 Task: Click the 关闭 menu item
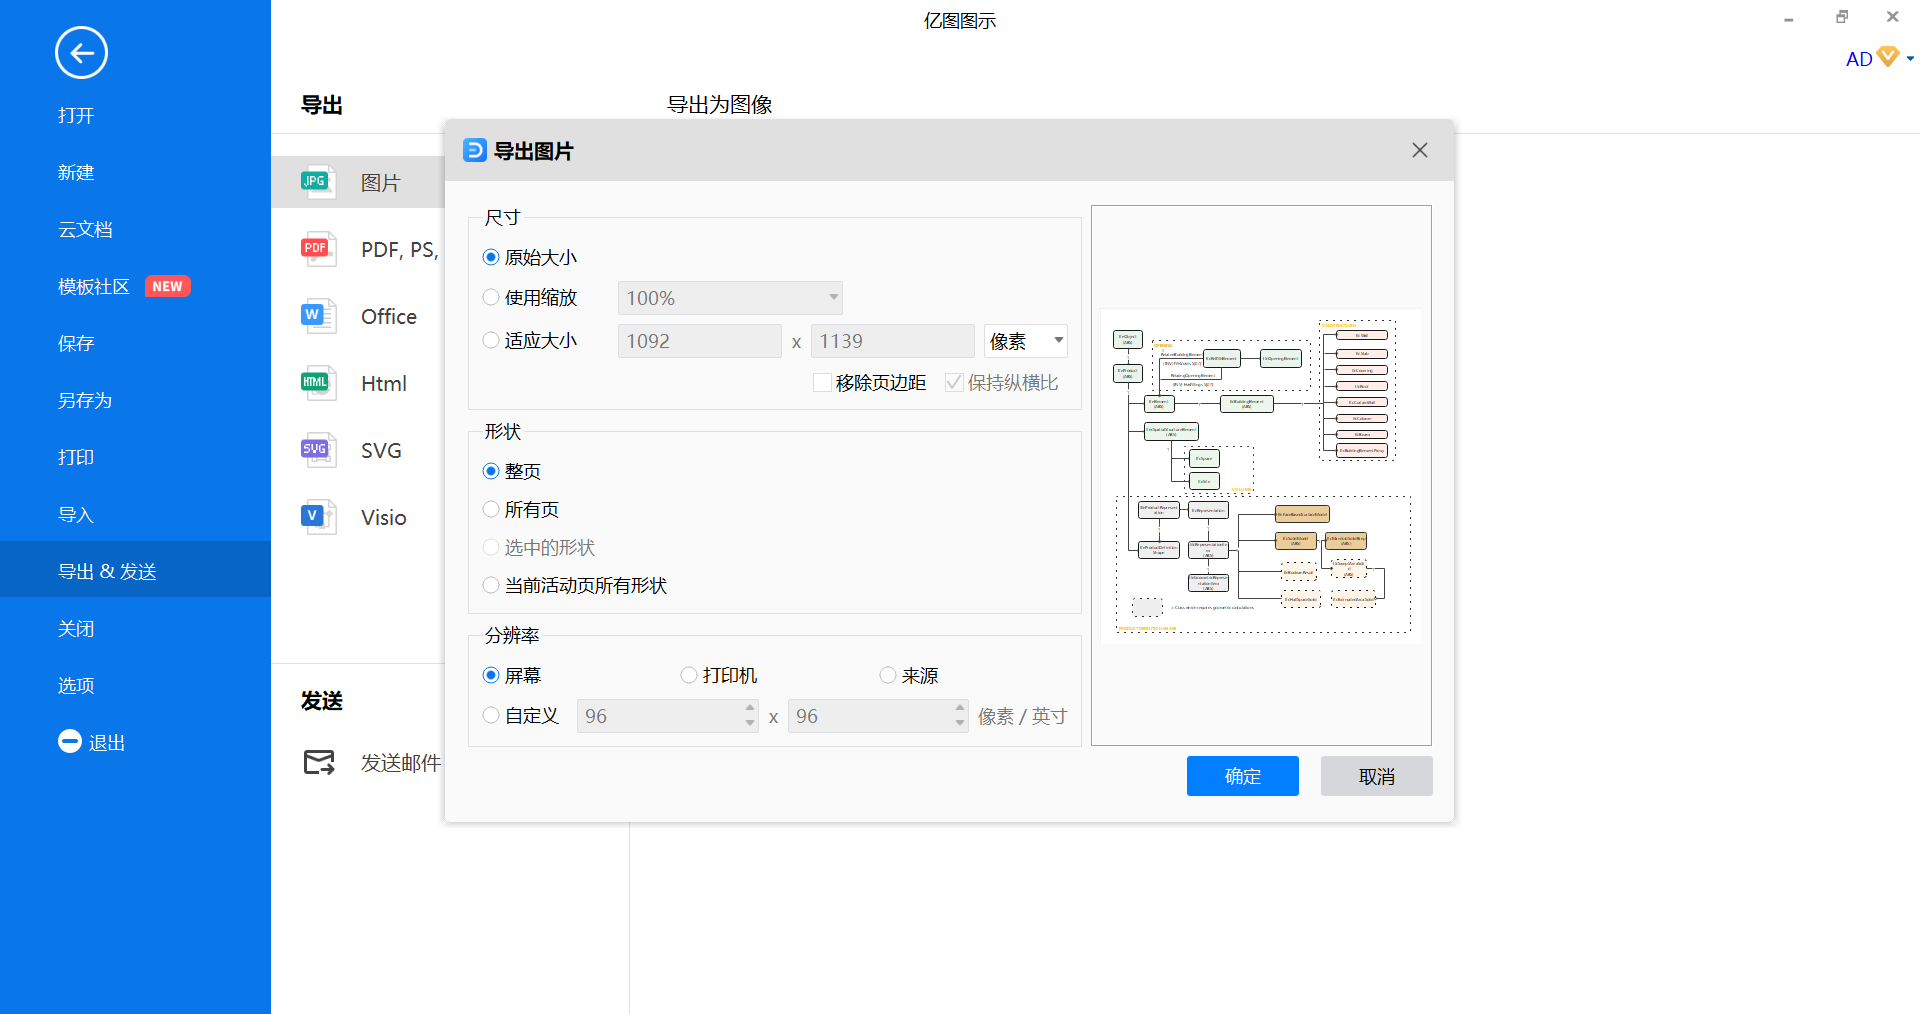tap(76, 628)
